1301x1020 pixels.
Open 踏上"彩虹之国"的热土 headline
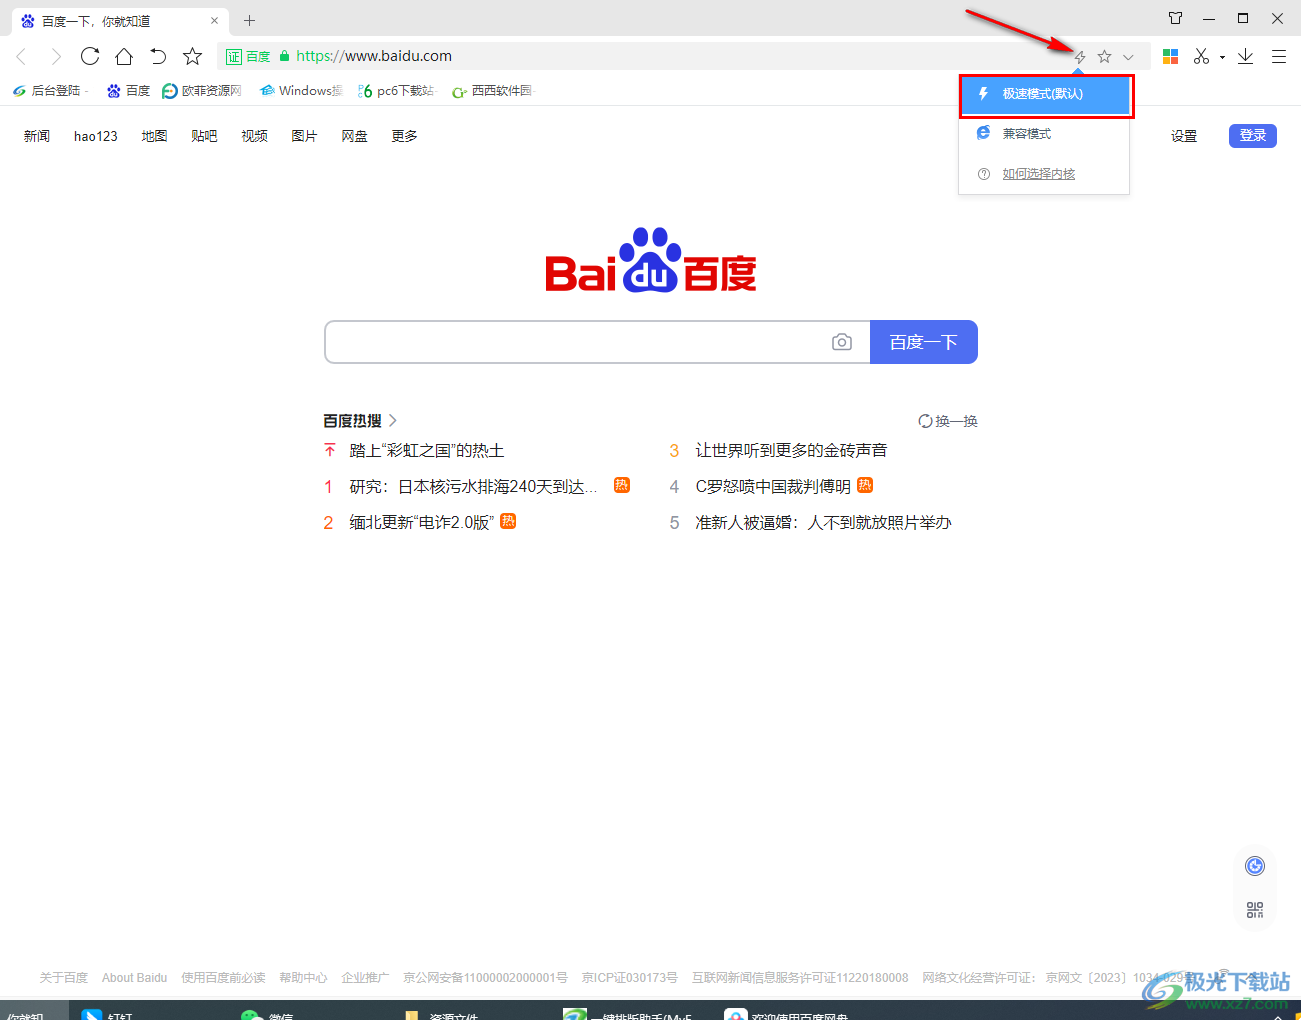click(427, 451)
